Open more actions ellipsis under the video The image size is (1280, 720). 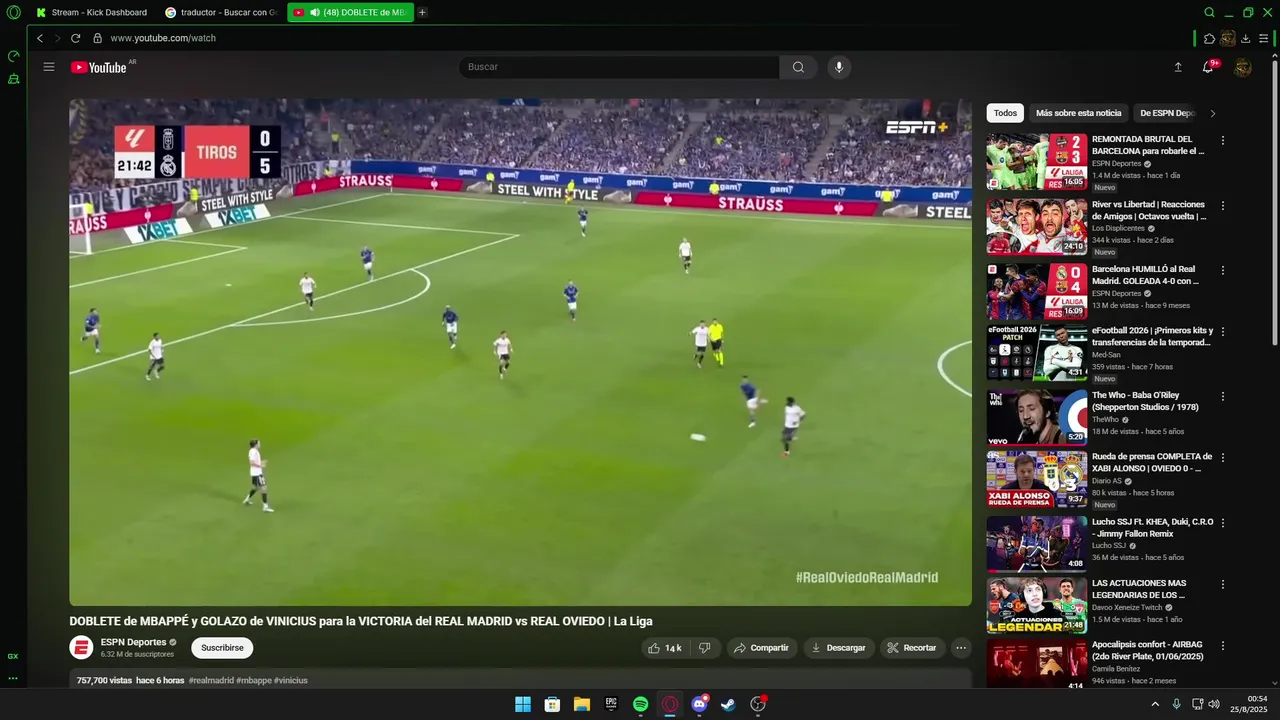[961, 648]
